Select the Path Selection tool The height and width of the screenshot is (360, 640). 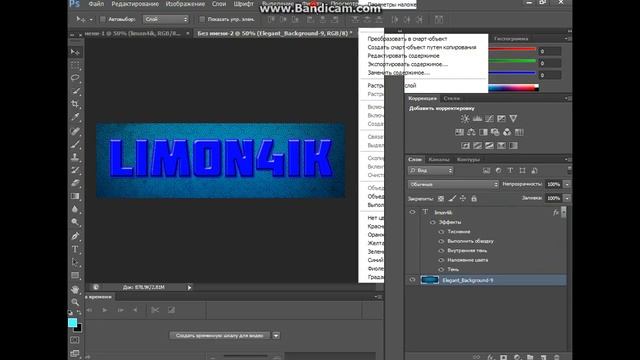(75, 262)
